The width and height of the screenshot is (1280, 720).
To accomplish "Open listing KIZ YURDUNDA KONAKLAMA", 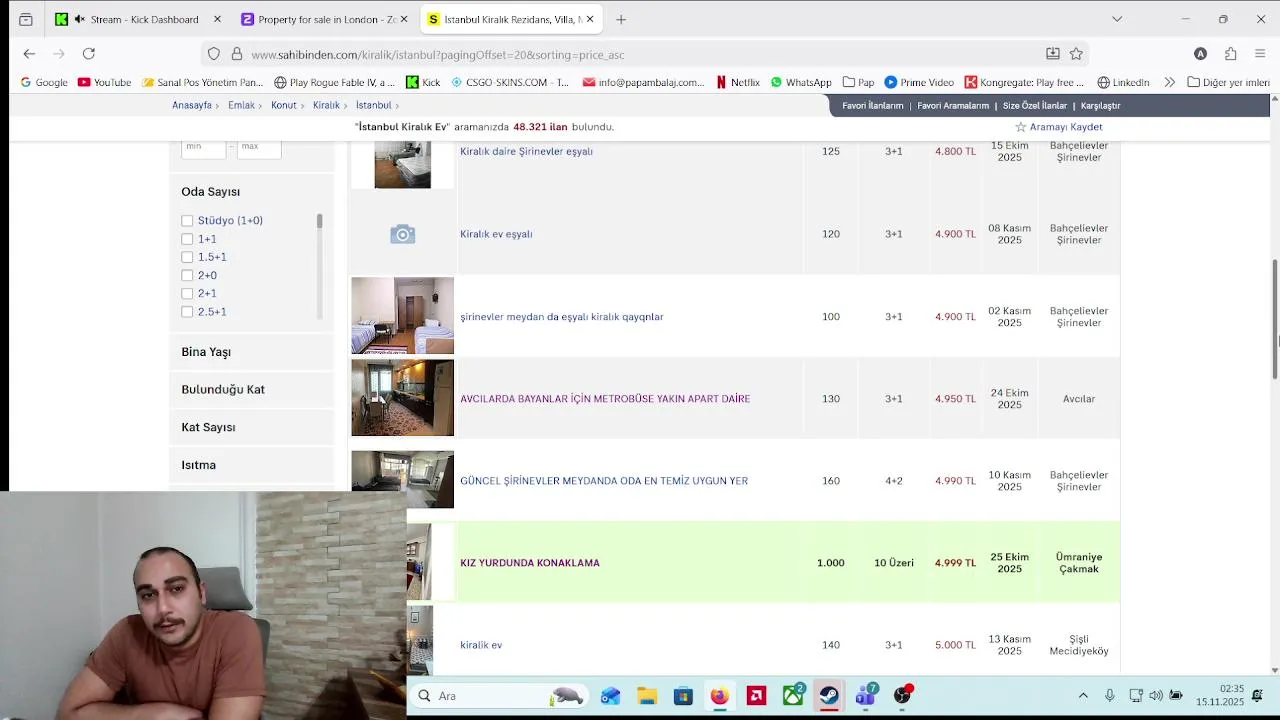I will (x=530, y=563).
